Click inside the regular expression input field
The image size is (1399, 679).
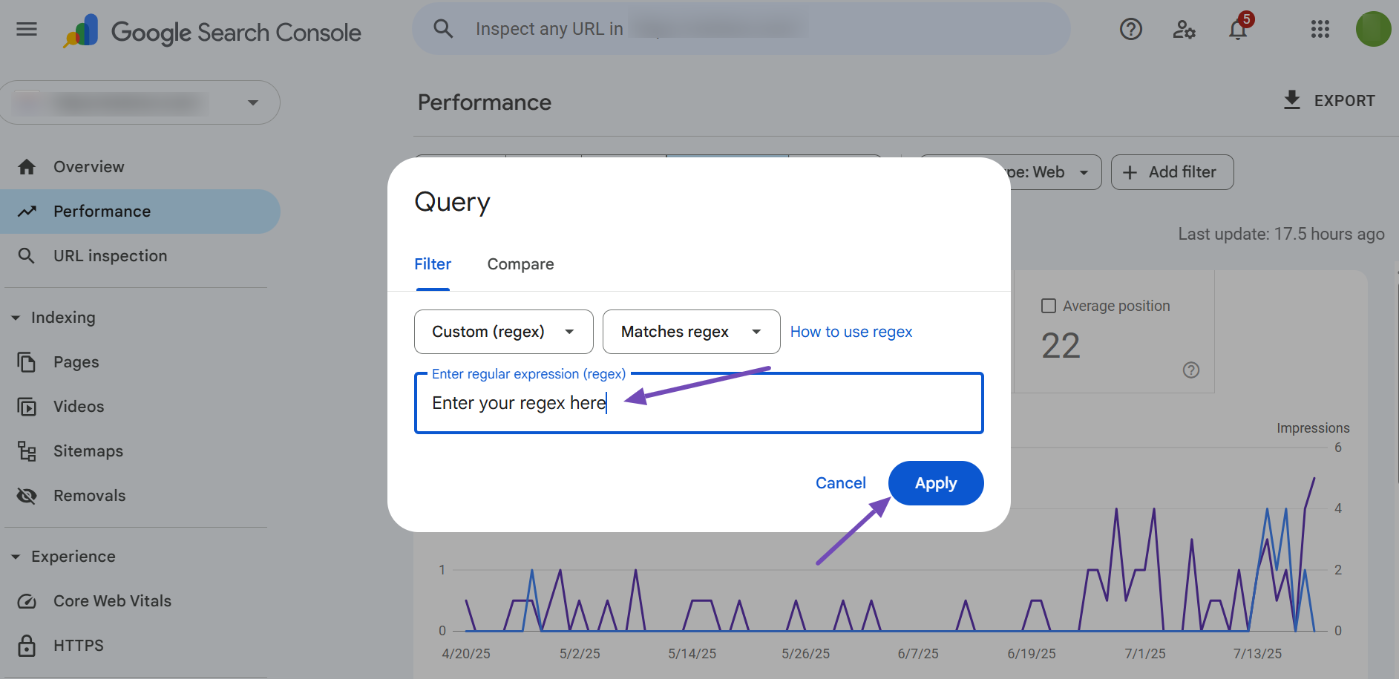click(x=698, y=402)
